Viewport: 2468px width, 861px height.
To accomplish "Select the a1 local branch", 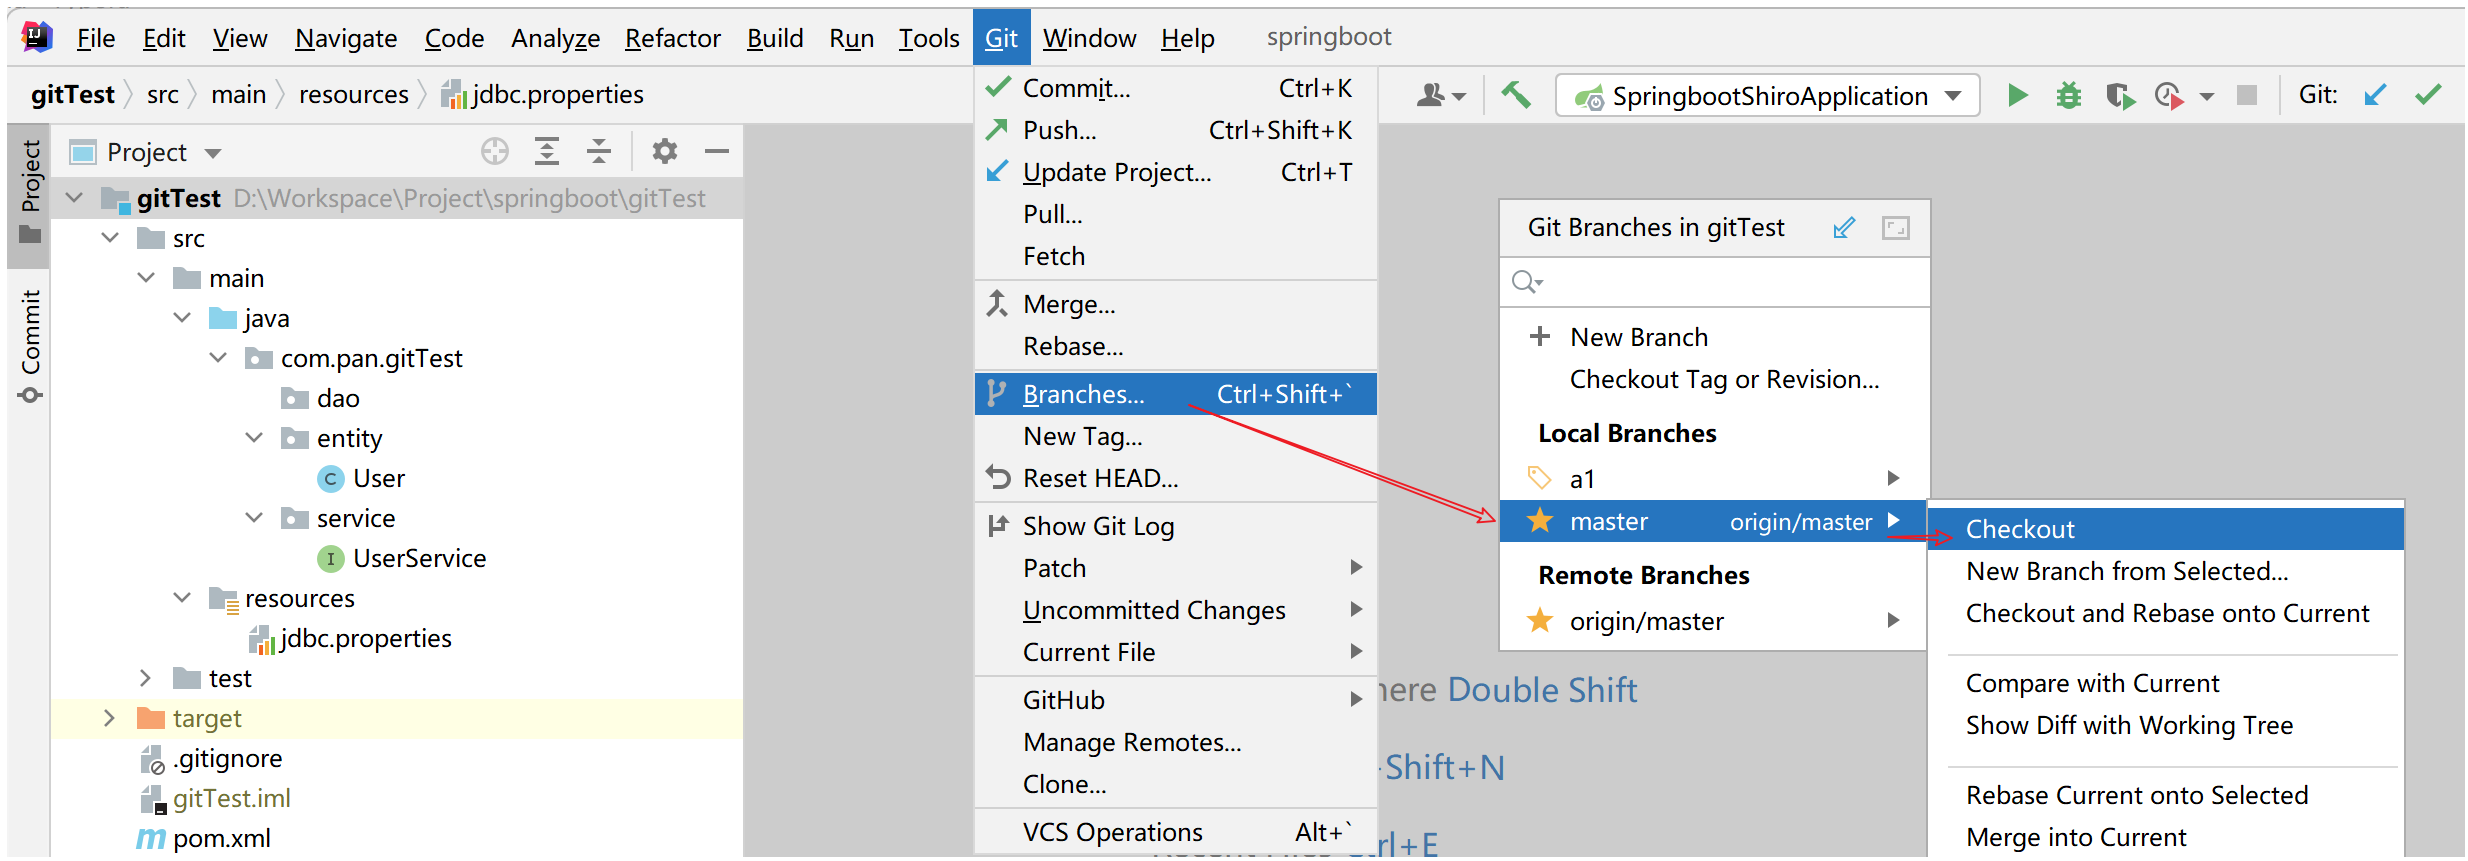I will [x=1582, y=479].
